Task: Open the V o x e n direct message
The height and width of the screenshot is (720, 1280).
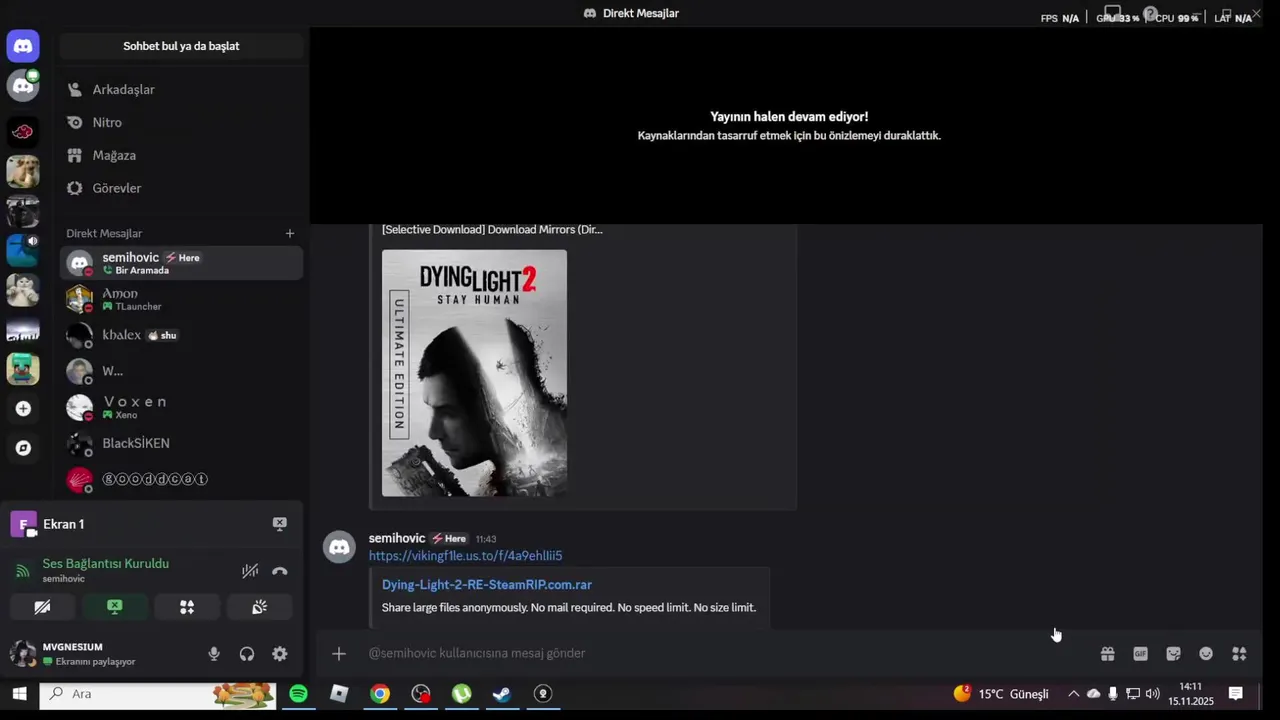Action: point(181,407)
